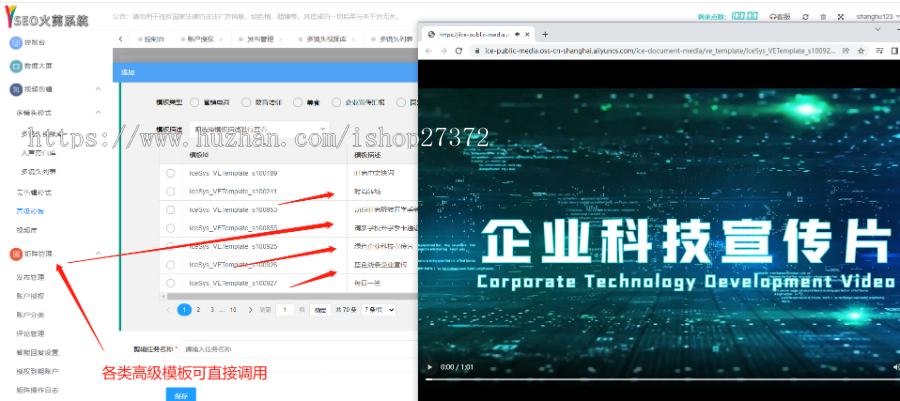Open 智能回复设置 in sidebar

37,352
